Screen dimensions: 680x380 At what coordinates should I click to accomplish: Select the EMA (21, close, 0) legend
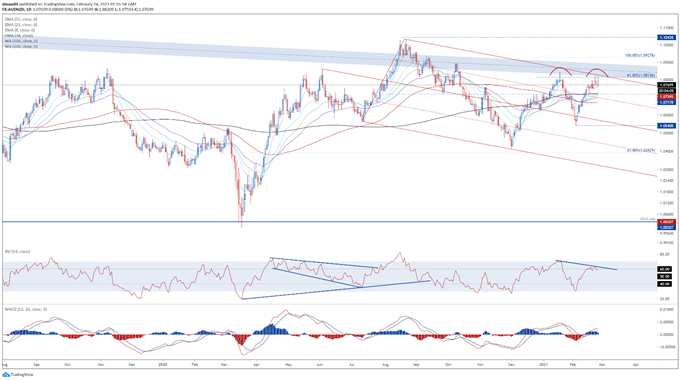click(21, 25)
